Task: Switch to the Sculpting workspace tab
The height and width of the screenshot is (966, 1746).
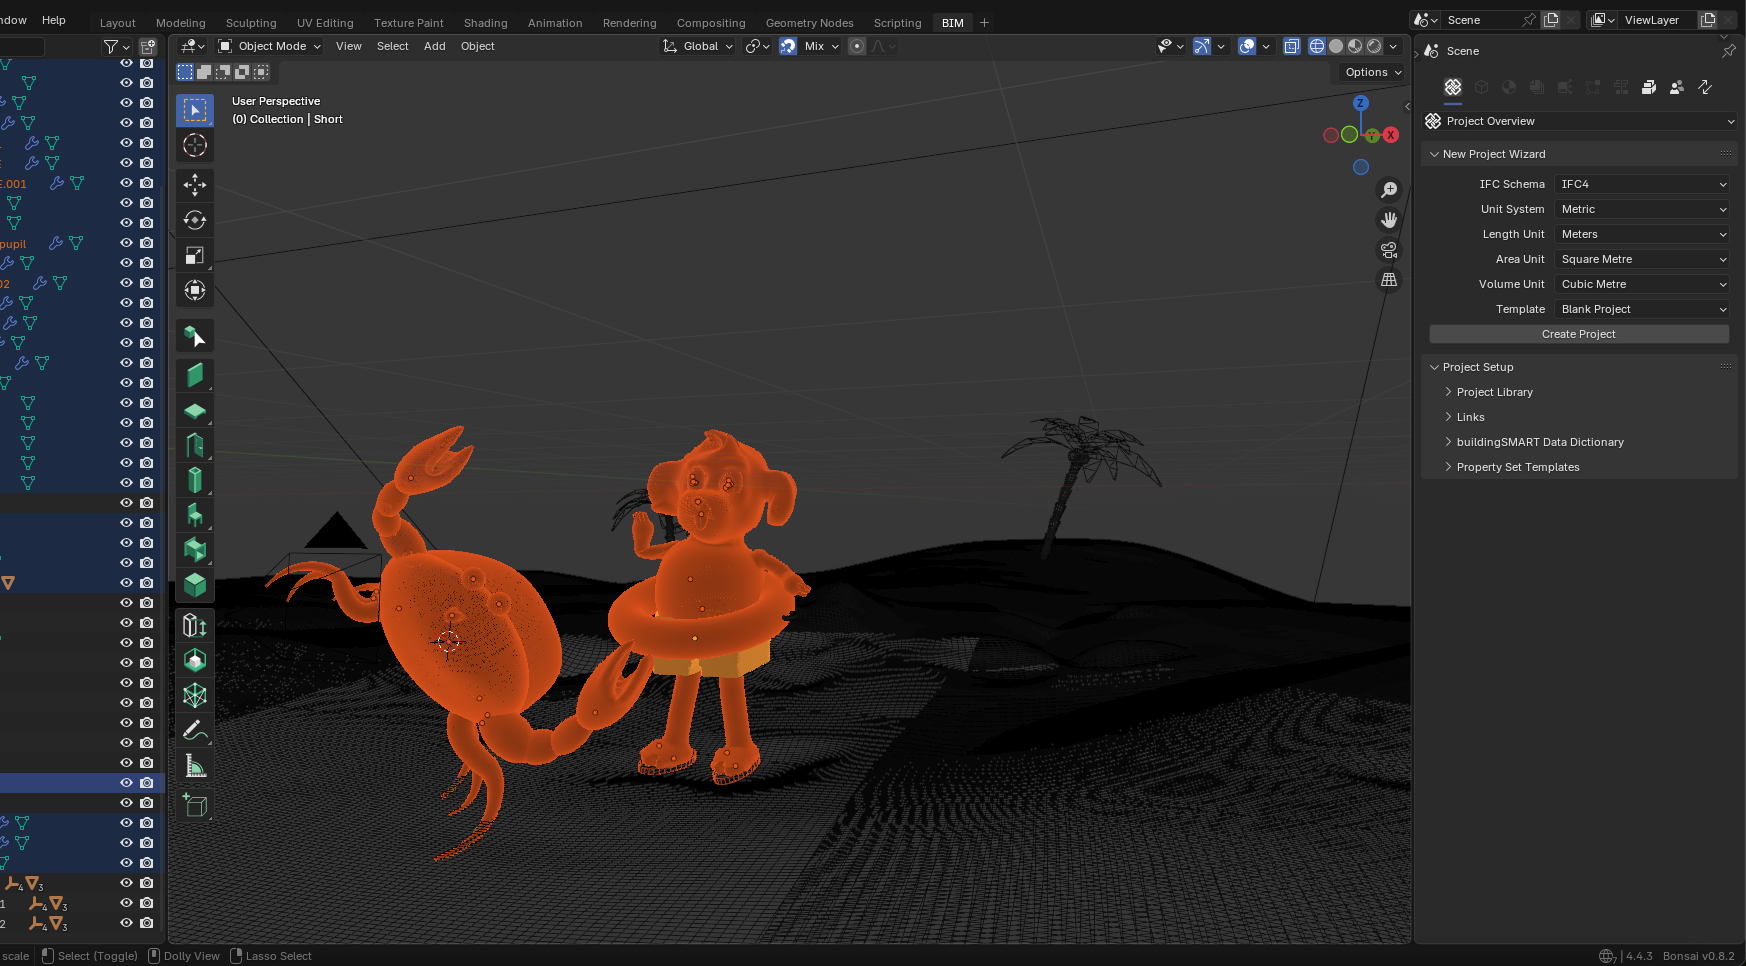Action: point(251,23)
